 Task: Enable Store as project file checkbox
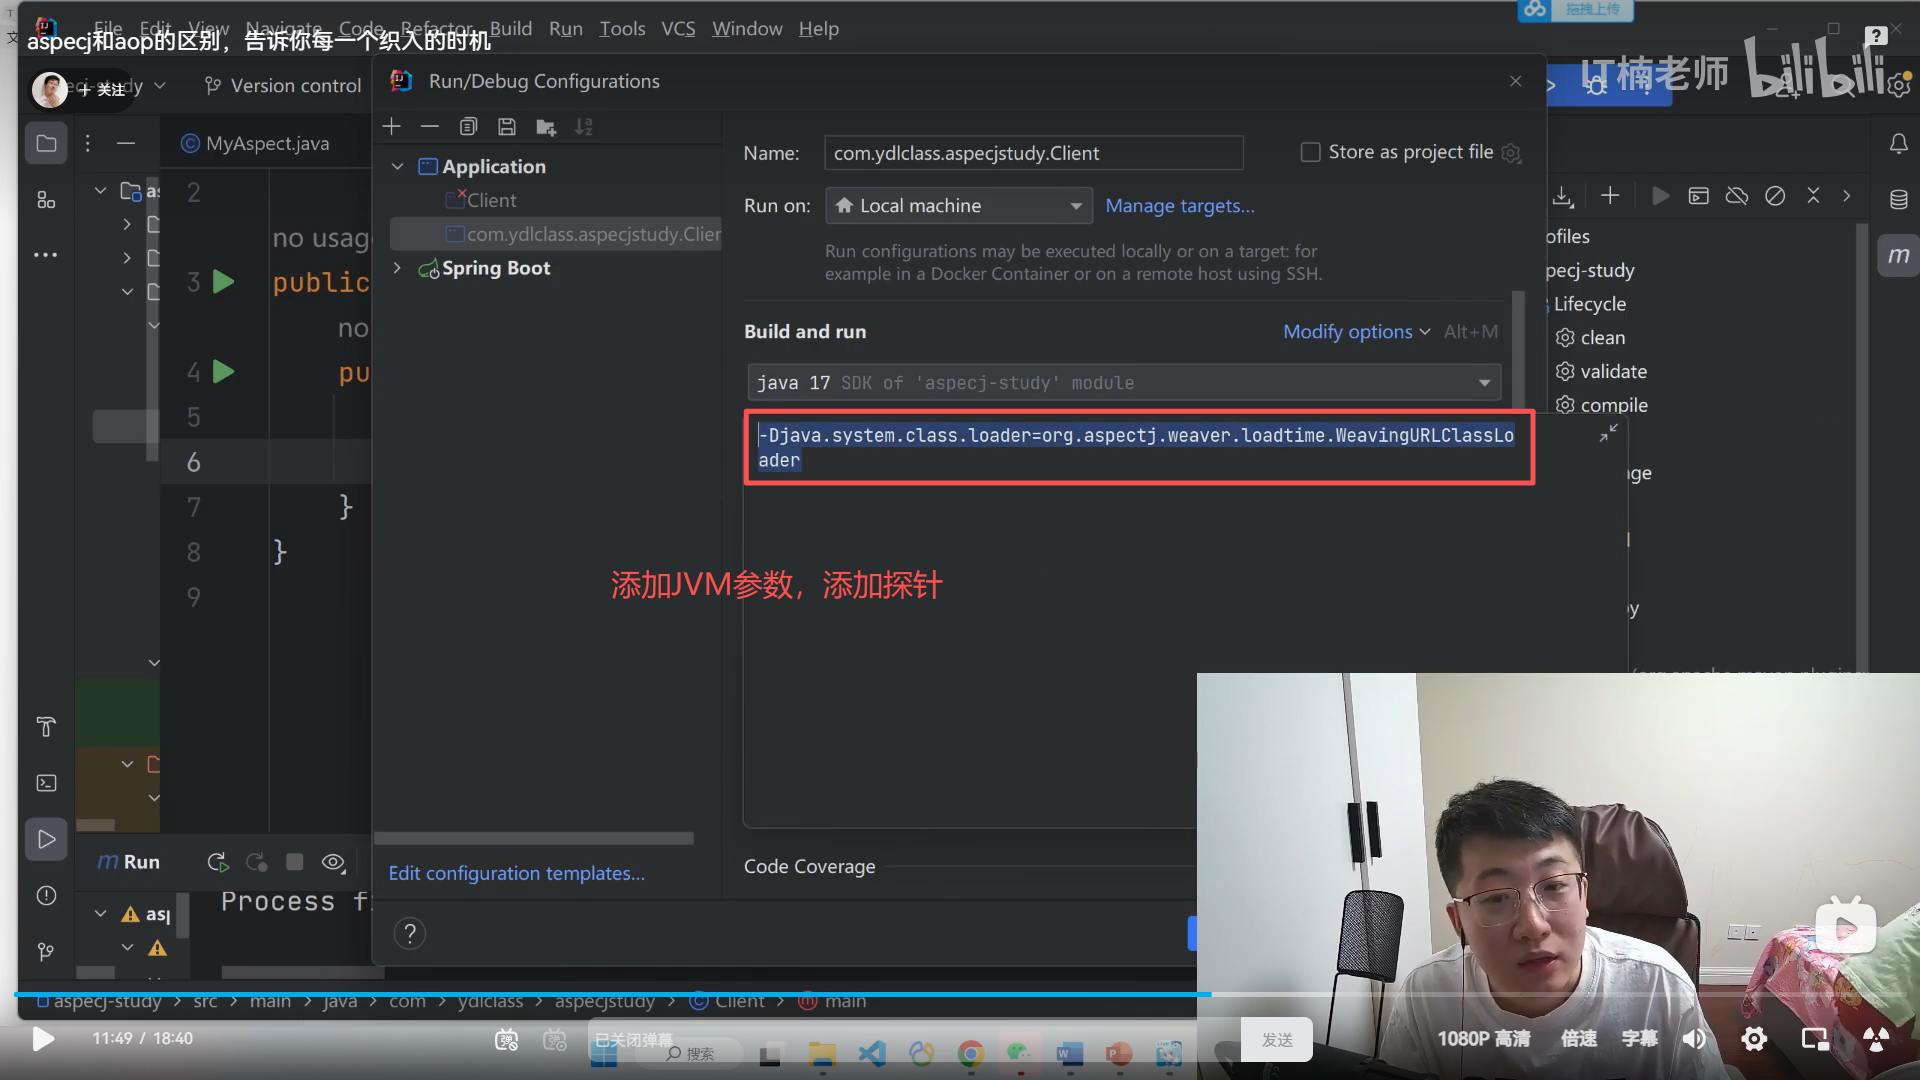(x=1310, y=152)
